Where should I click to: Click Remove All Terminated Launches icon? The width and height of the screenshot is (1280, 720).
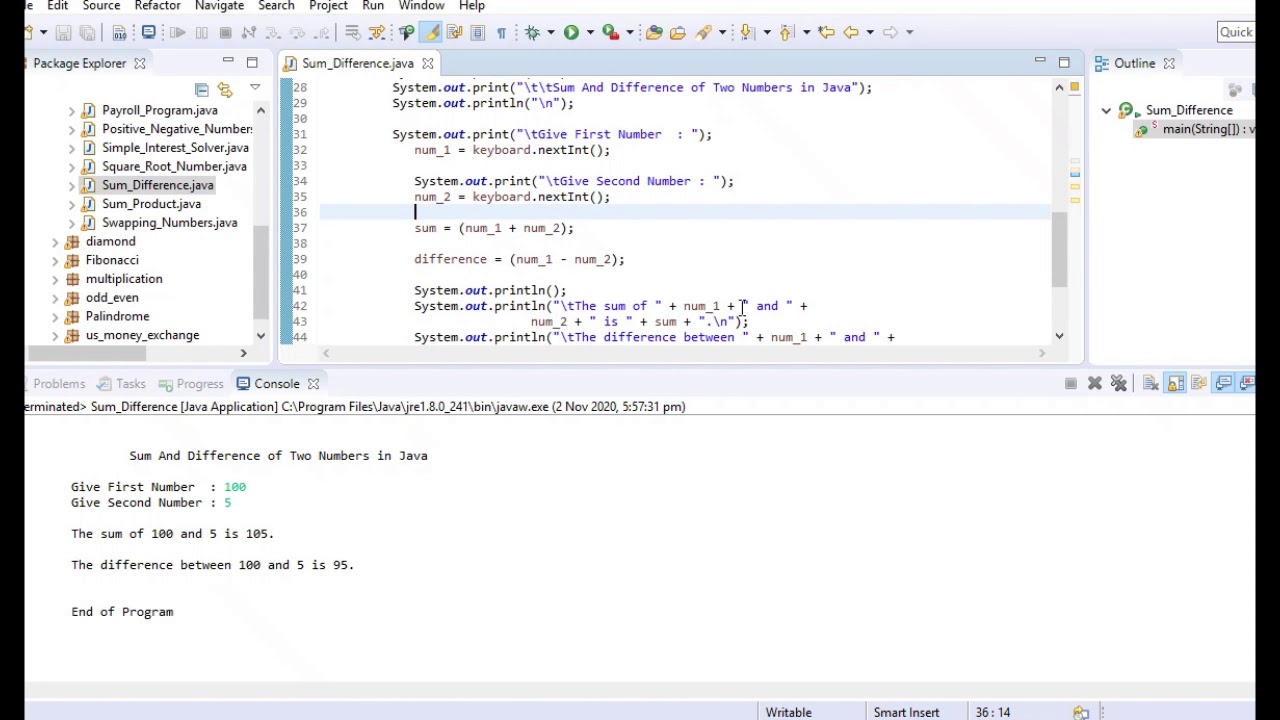[x=1119, y=383]
